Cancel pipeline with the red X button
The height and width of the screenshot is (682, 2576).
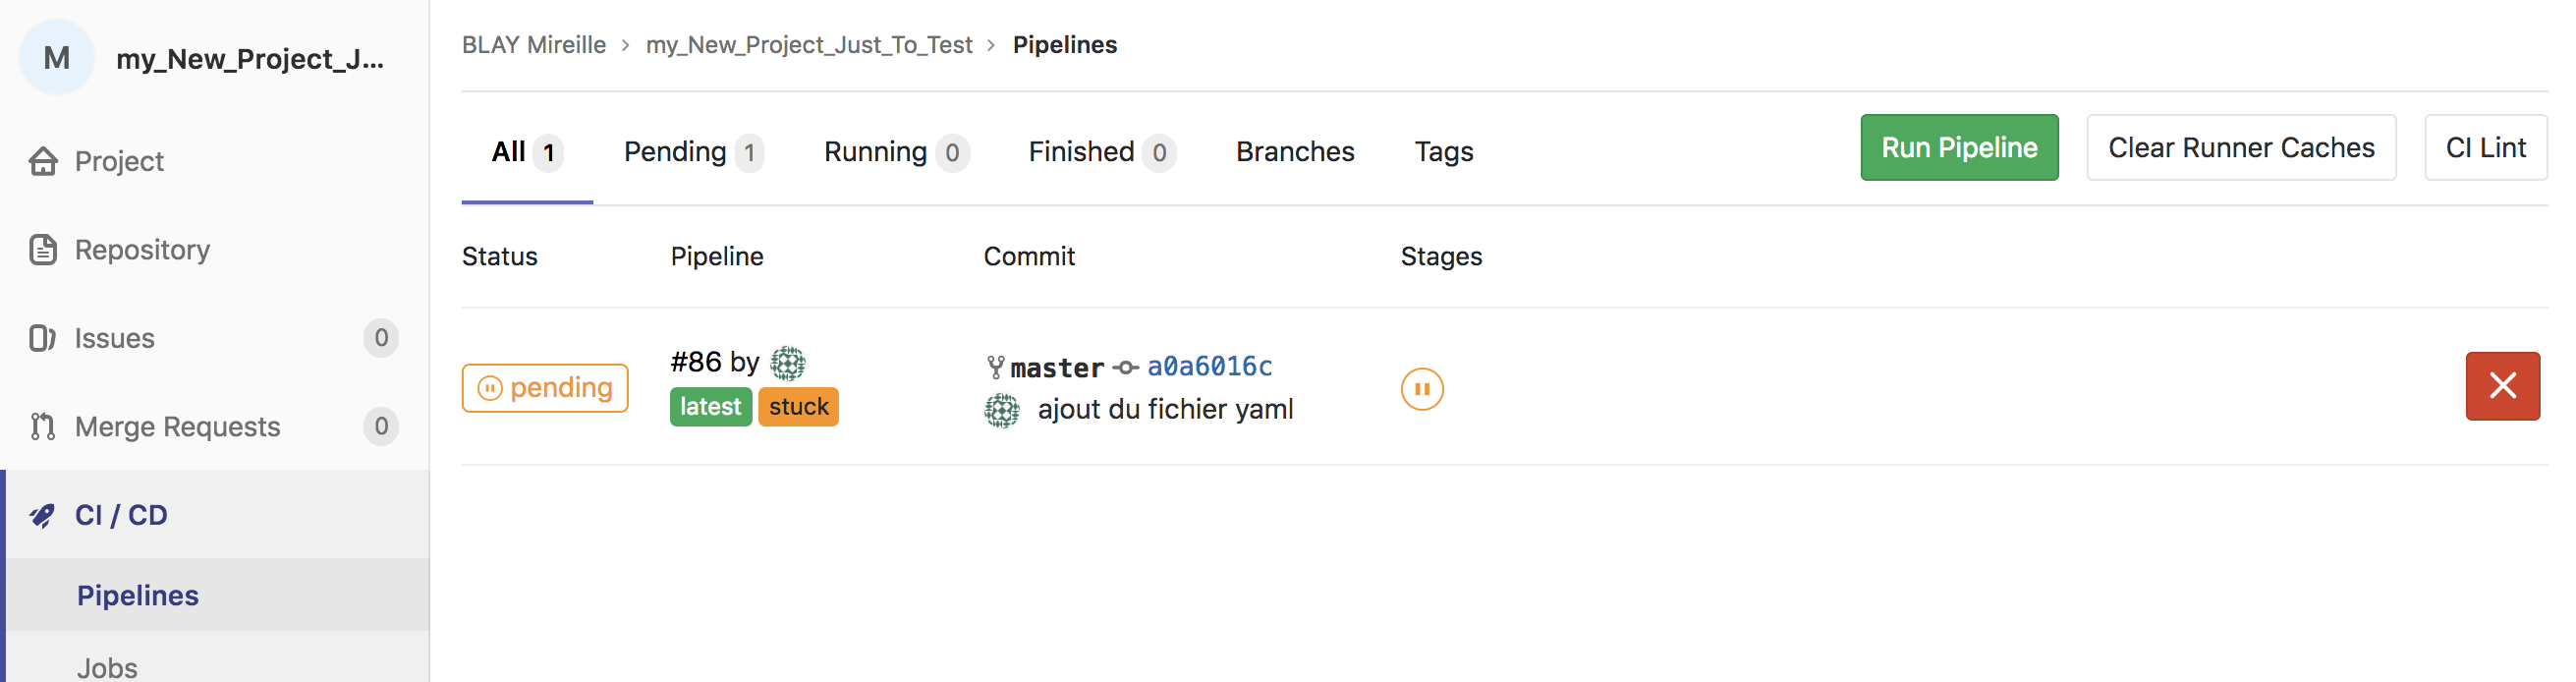(x=2501, y=386)
